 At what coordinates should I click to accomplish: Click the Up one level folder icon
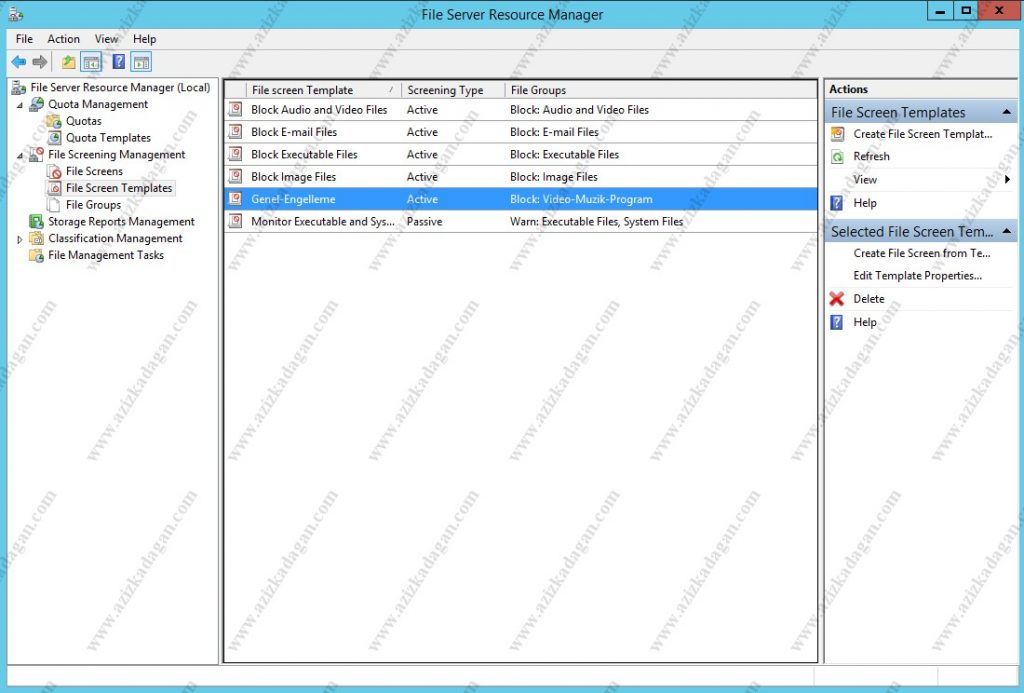[x=68, y=62]
